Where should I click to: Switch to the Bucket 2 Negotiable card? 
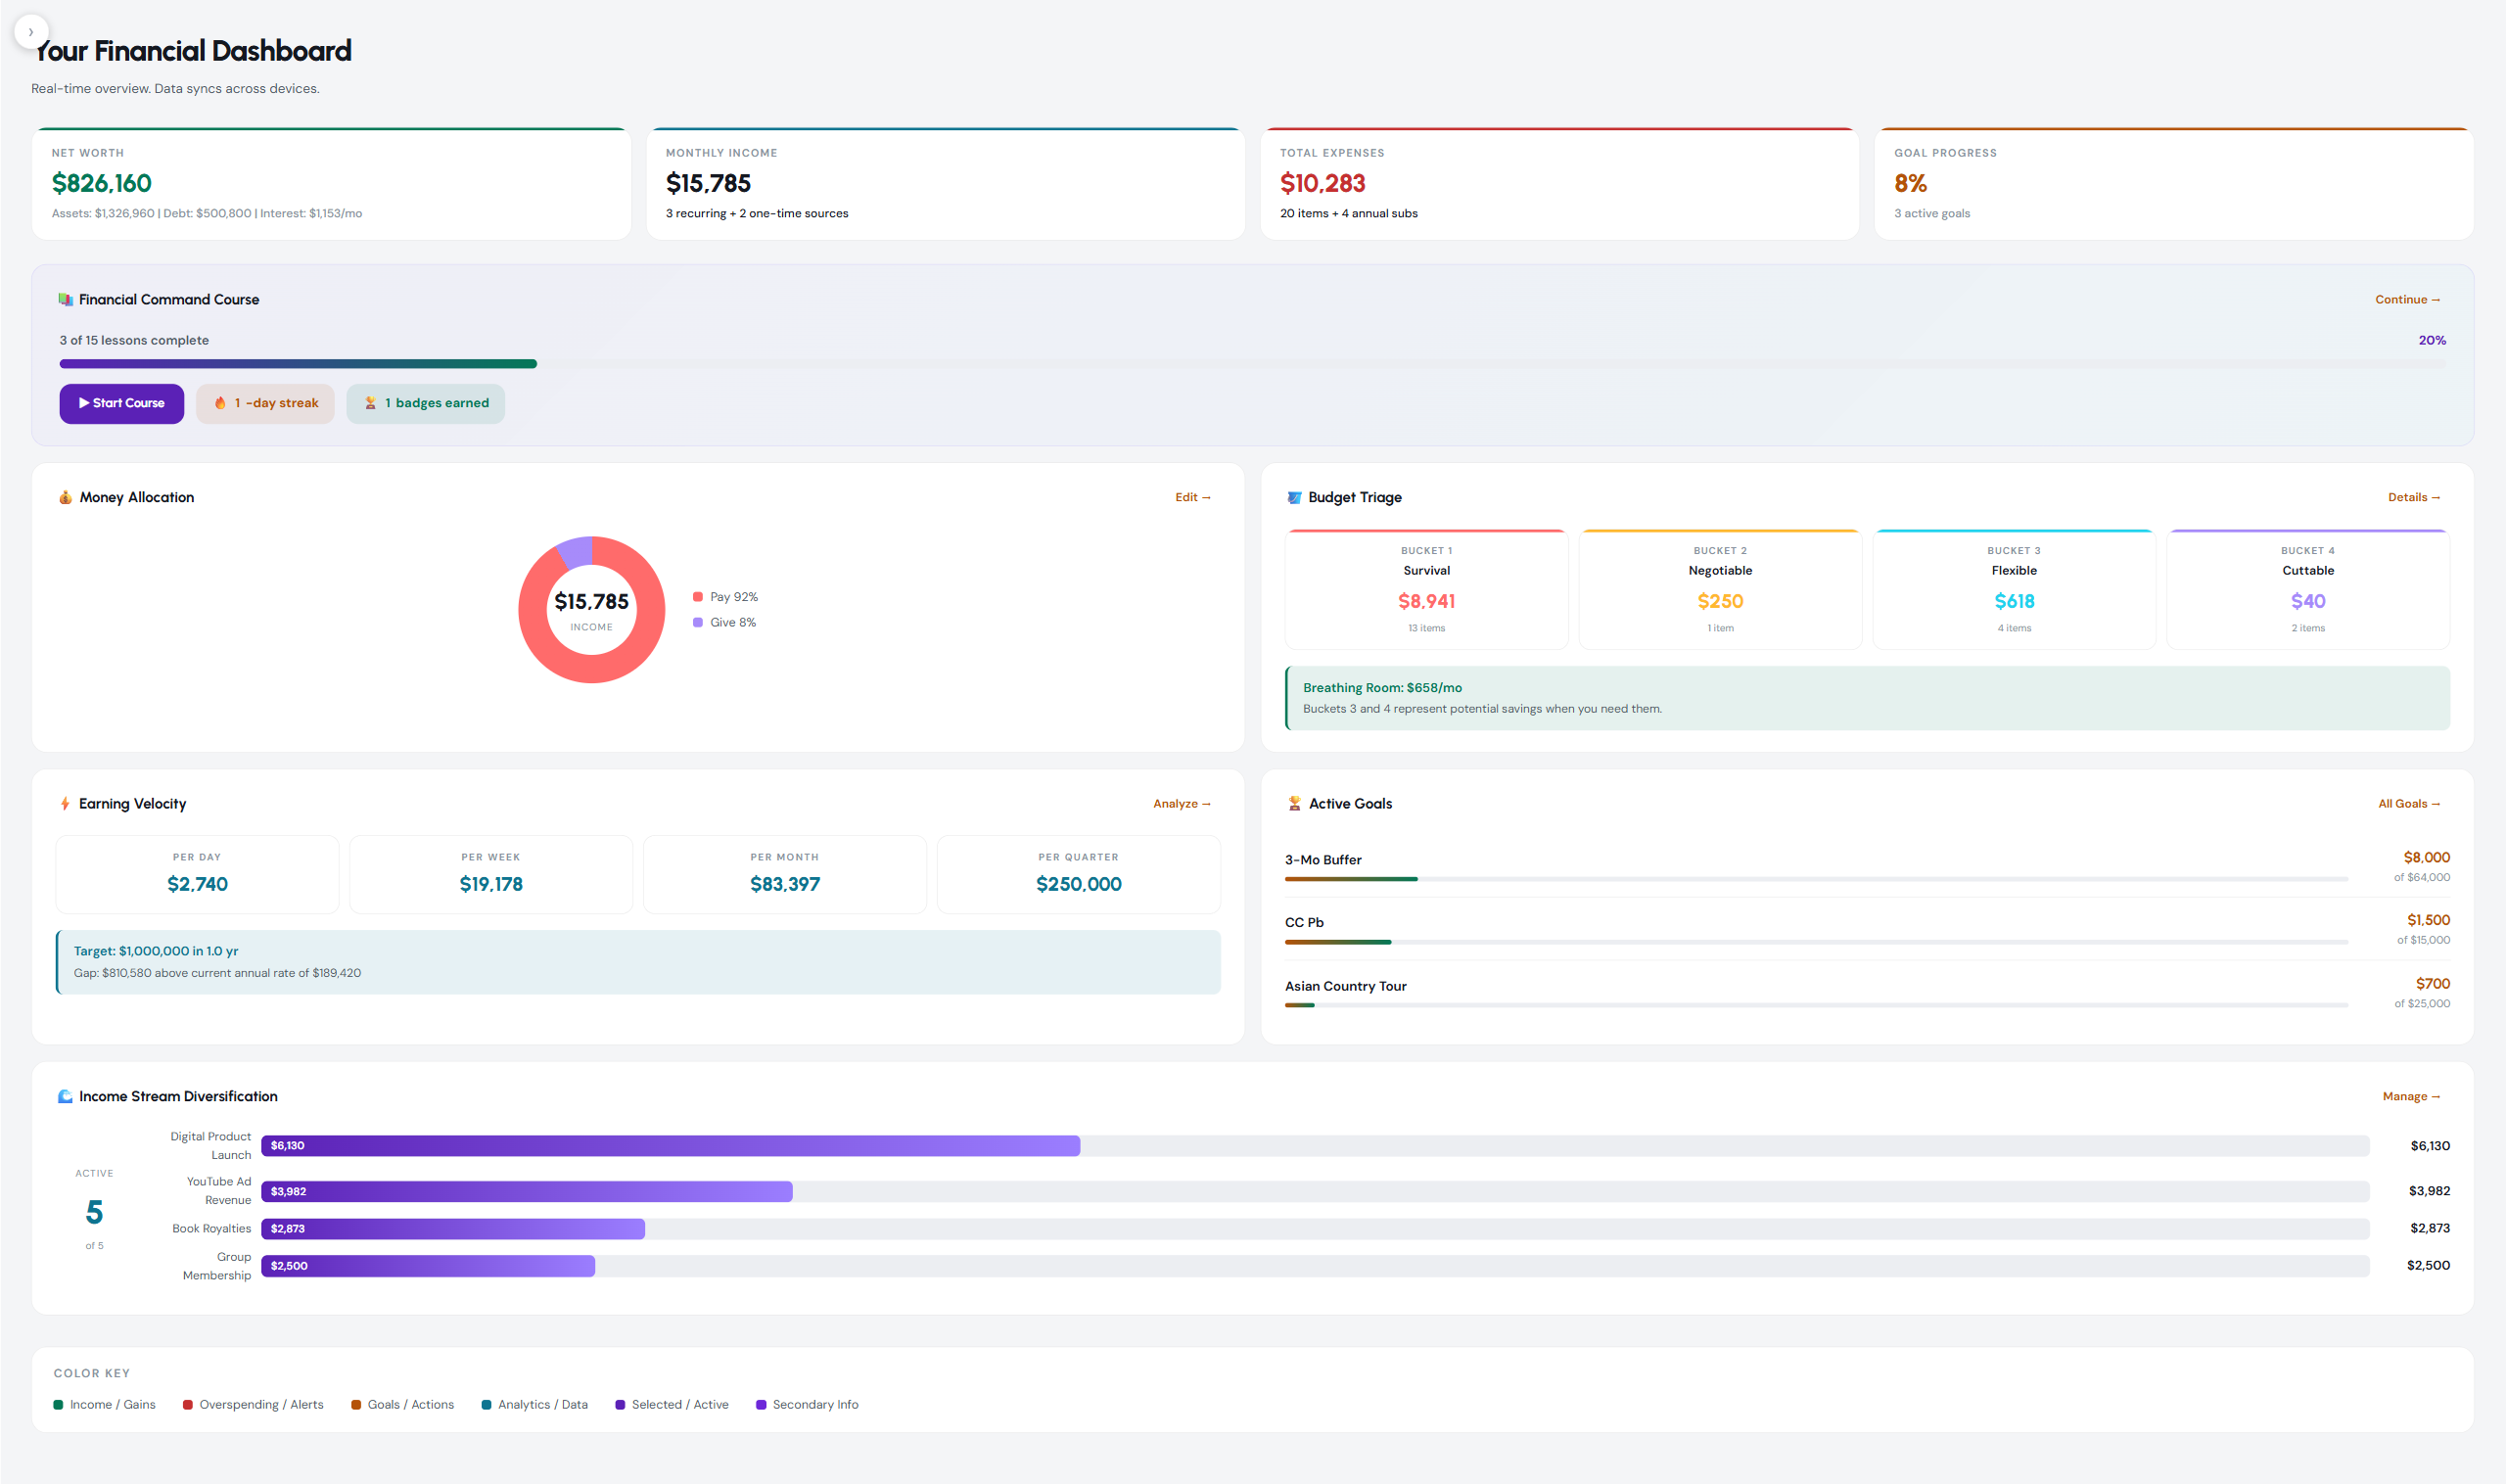pyautogui.click(x=1720, y=589)
